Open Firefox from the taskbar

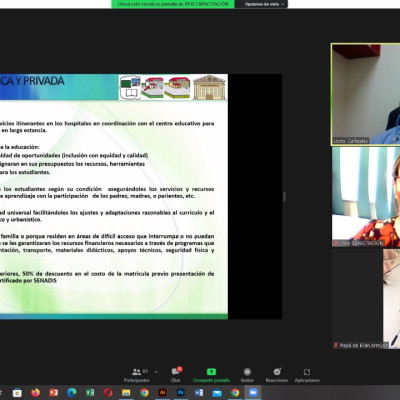pyautogui.click(x=35, y=393)
